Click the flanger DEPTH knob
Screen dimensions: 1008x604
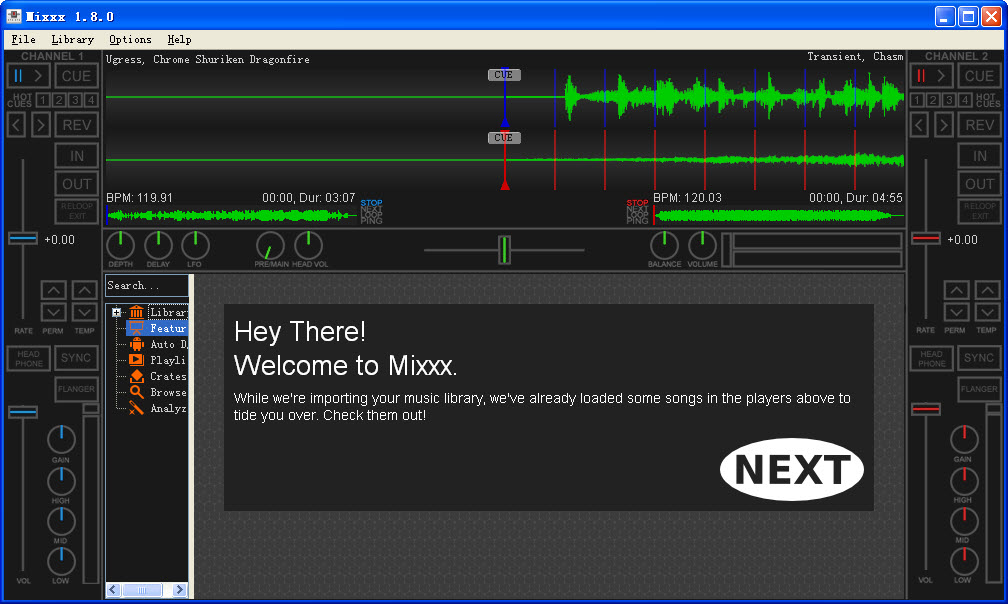click(120, 245)
